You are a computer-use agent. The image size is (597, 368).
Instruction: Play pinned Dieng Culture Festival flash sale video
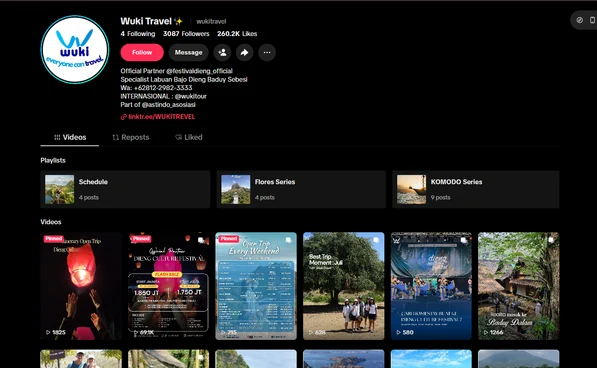click(169, 286)
